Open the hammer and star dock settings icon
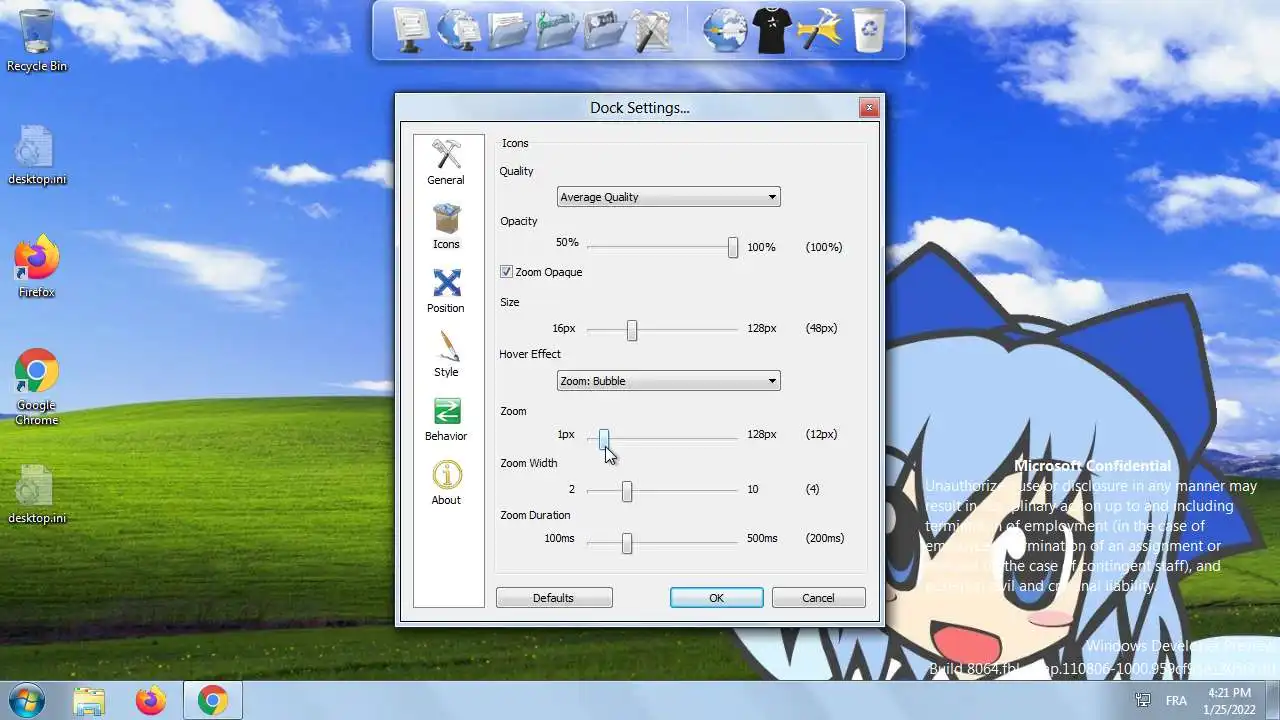The width and height of the screenshot is (1280, 720). pyautogui.click(x=822, y=30)
